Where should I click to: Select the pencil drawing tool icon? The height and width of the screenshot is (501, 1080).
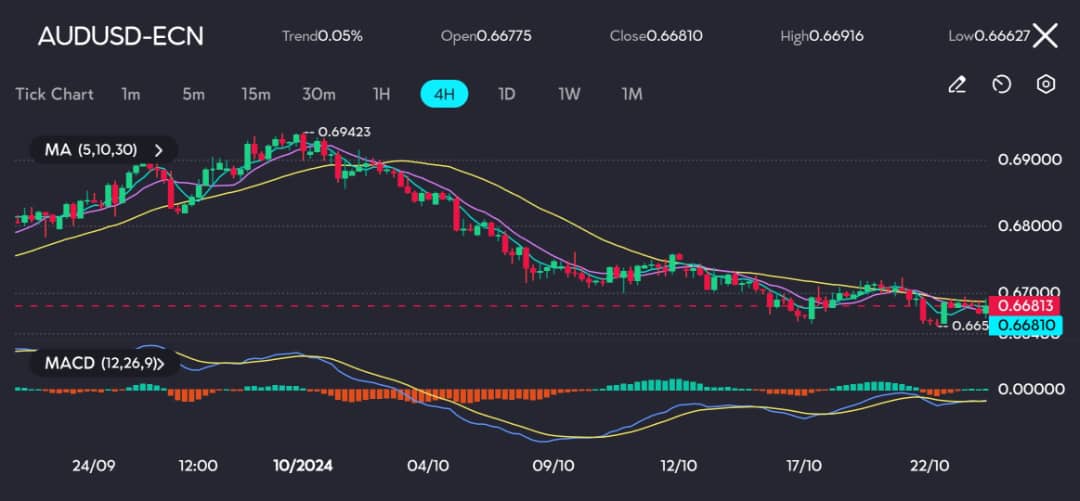[x=956, y=85]
